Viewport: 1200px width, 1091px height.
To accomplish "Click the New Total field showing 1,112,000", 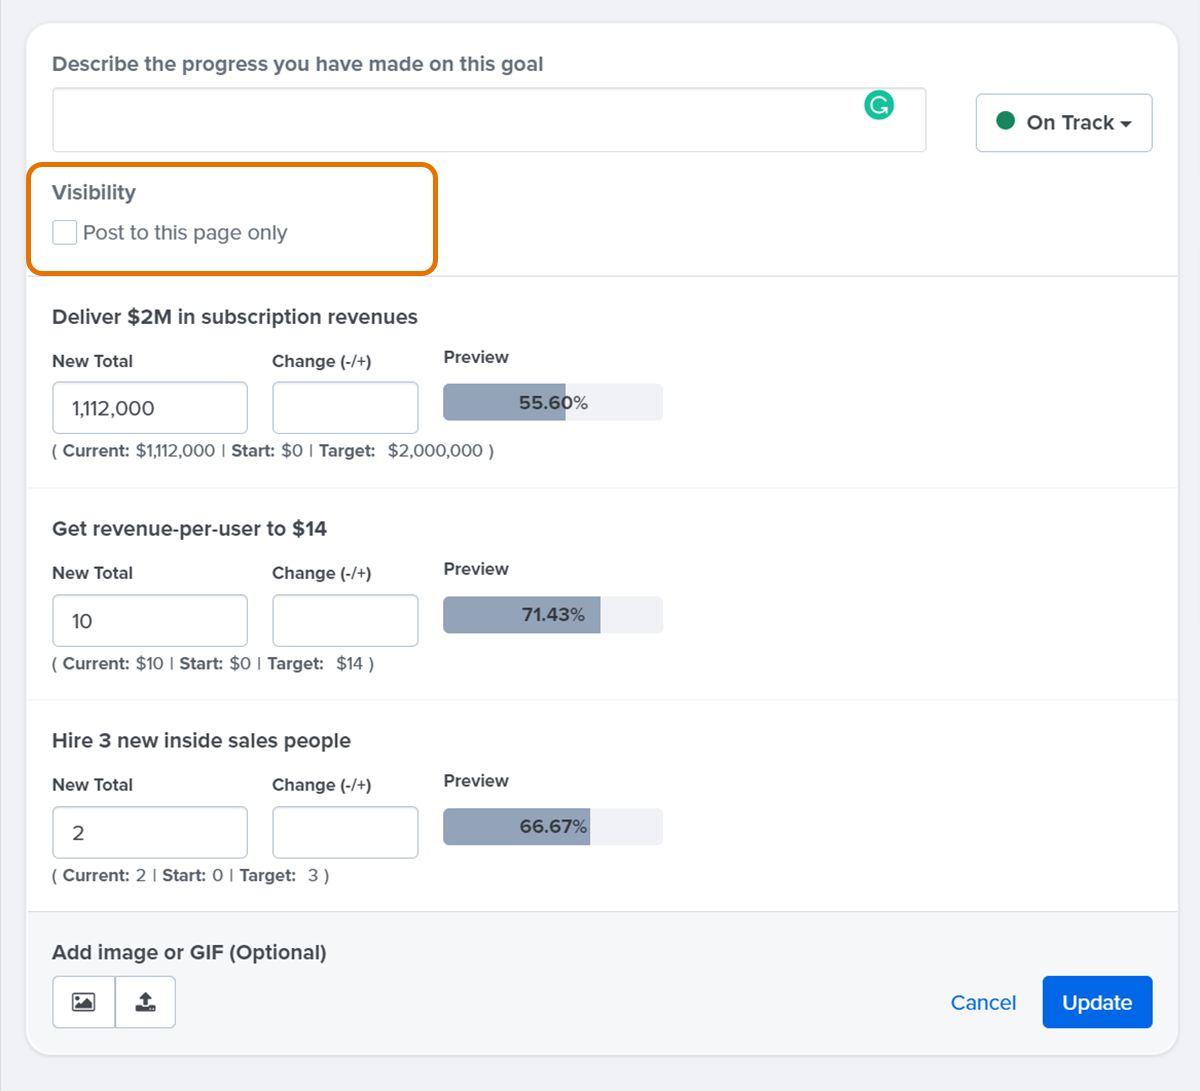I will [149, 407].
